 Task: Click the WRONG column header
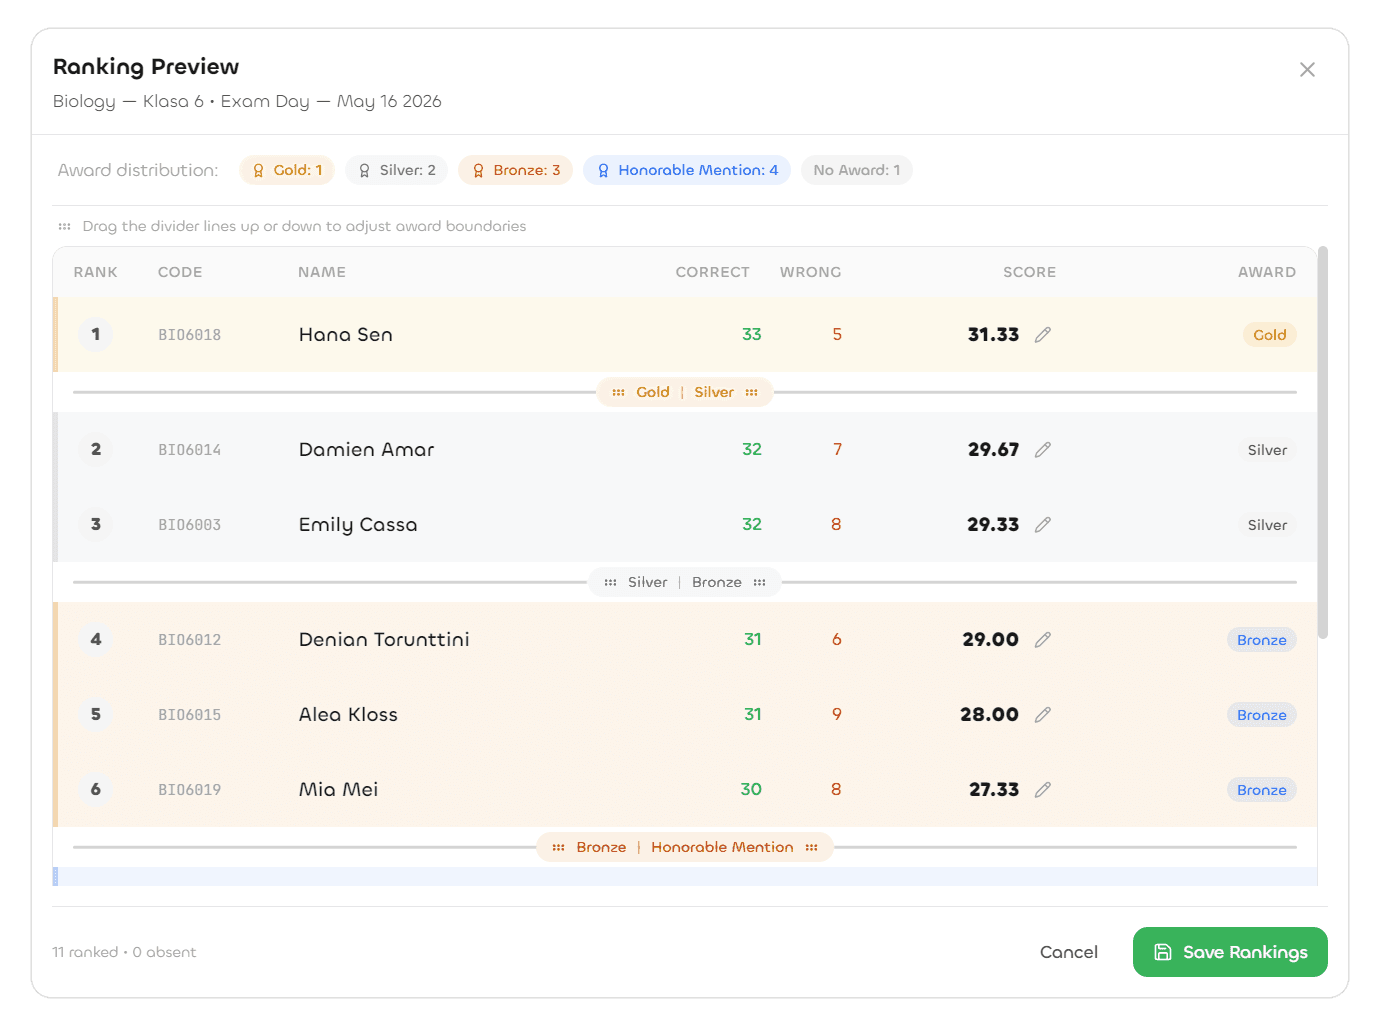coord(811,272)
